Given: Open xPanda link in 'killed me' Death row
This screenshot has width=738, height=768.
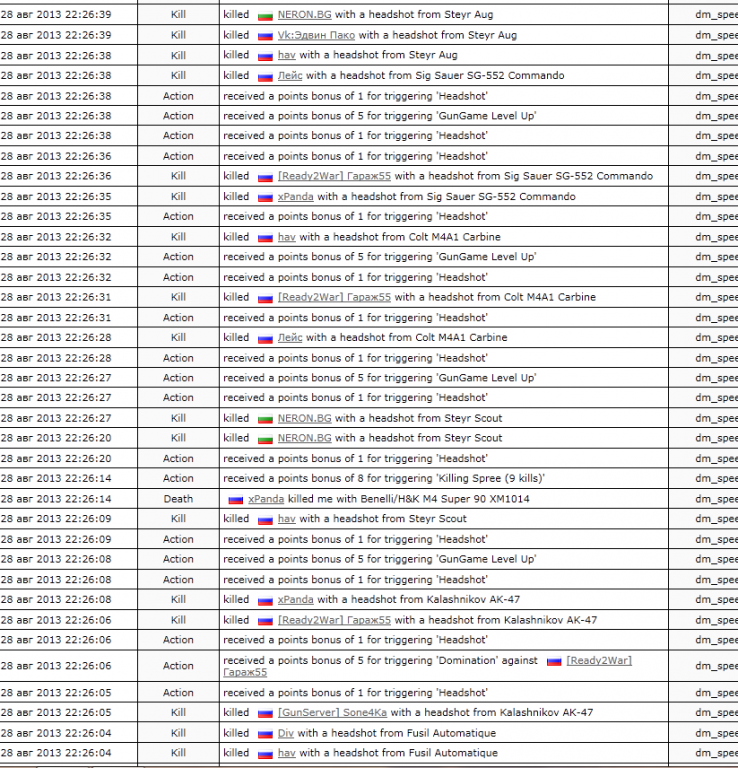Looking at the screenshot, I should (267, 498).
